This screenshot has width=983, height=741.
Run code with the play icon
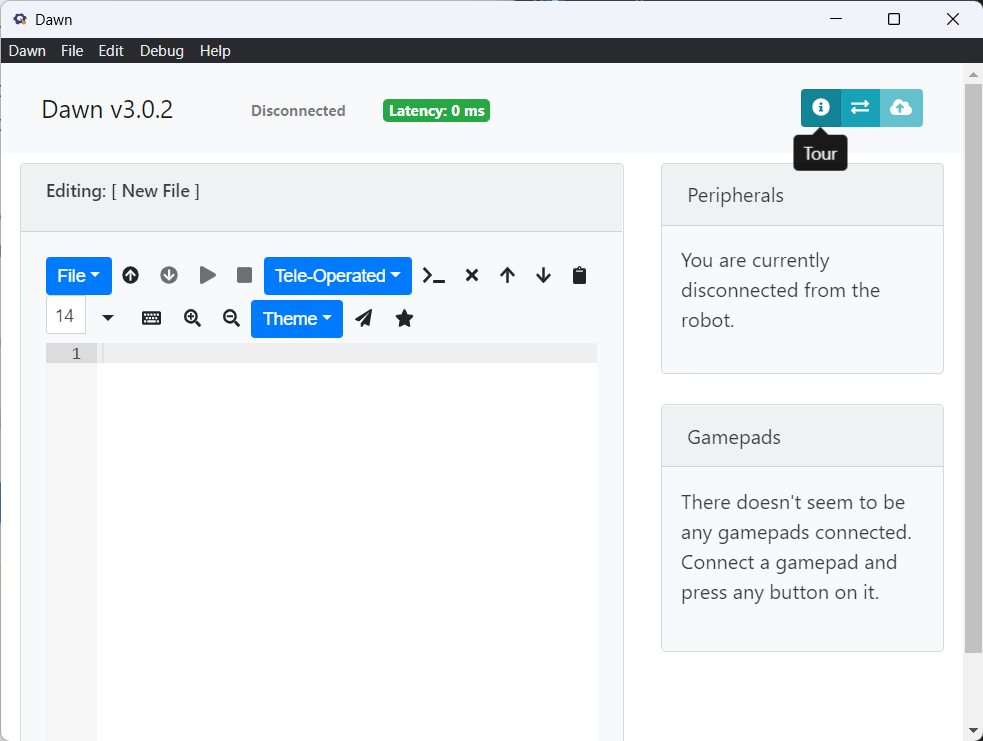pos(208,275)
